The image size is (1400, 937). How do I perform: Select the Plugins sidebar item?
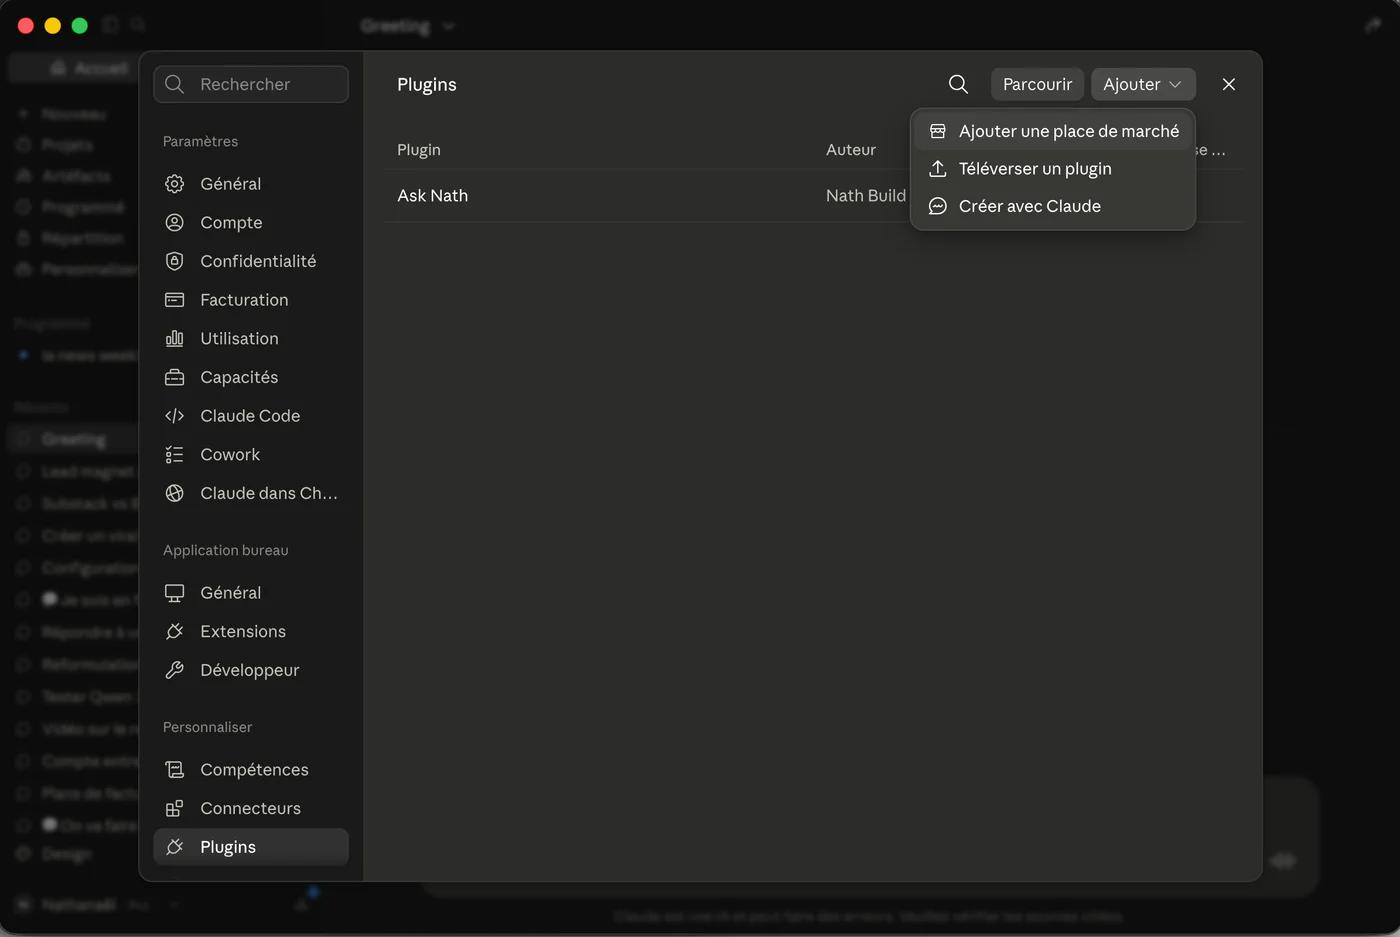click(251, 847)
